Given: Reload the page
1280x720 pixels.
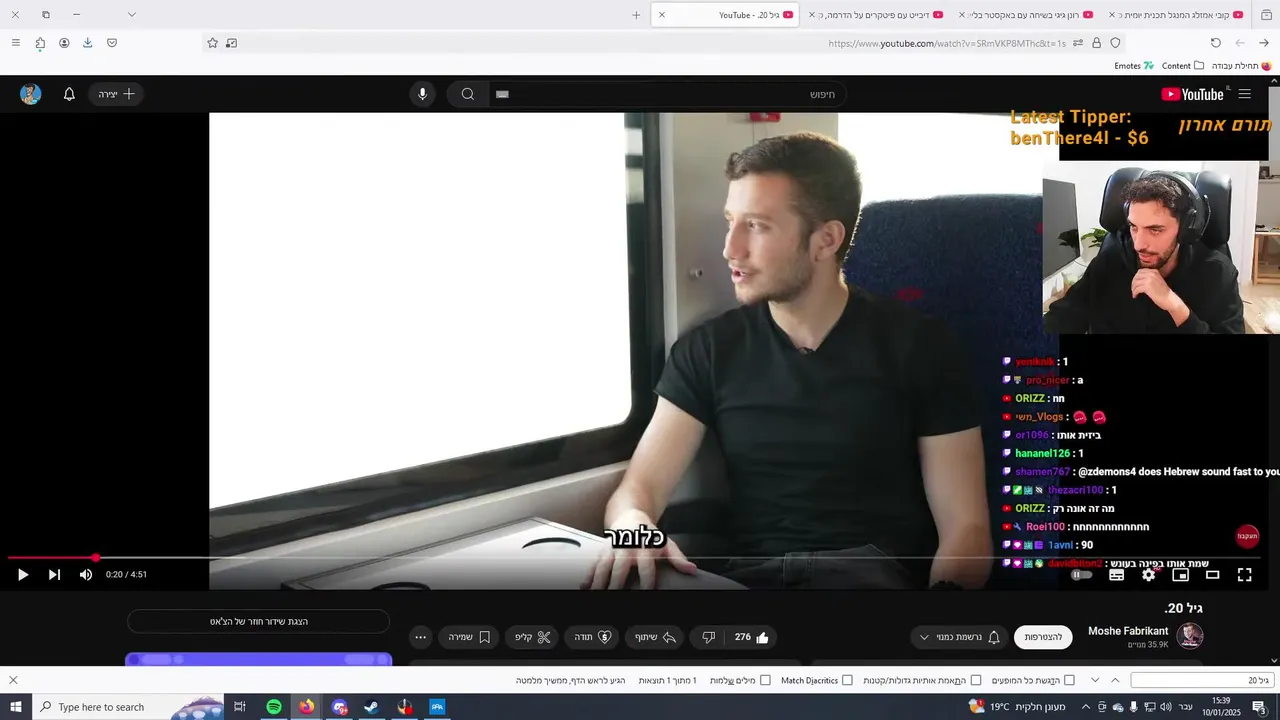Looking at the screenshot, I should 1216,43.
